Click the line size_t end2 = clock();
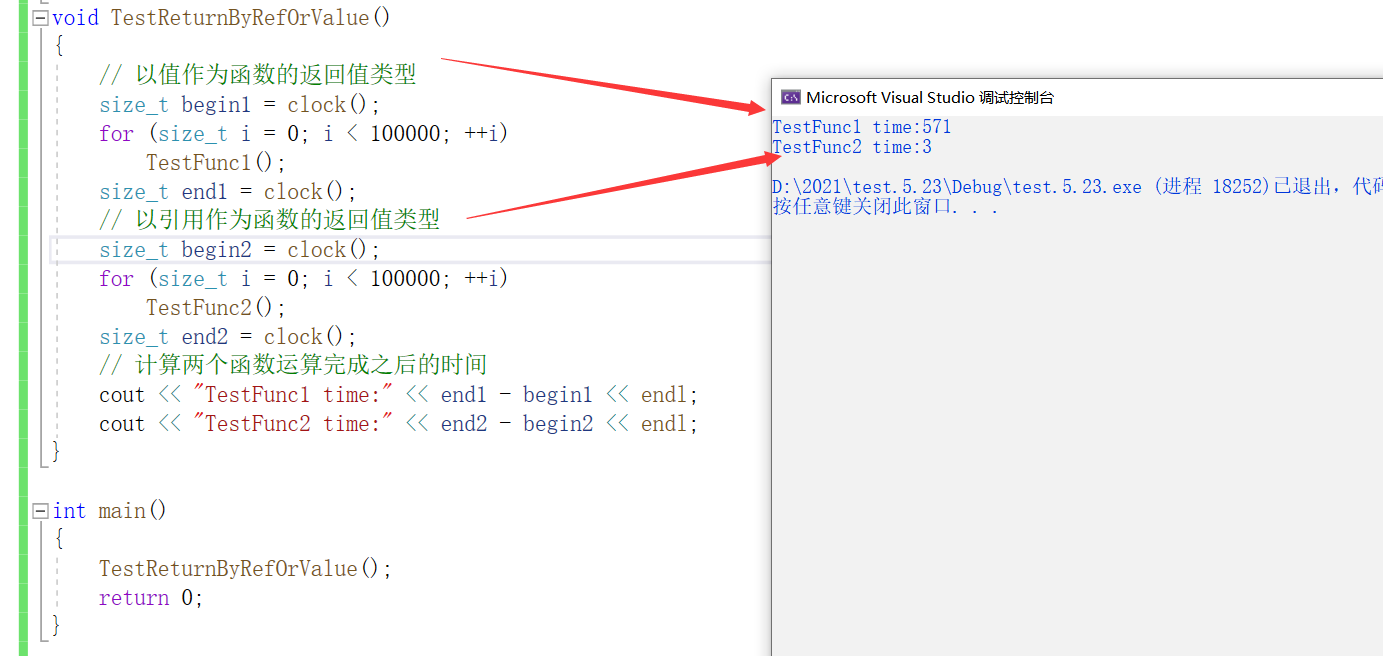Screen dimensions: 1383x656 coord(228,336)
